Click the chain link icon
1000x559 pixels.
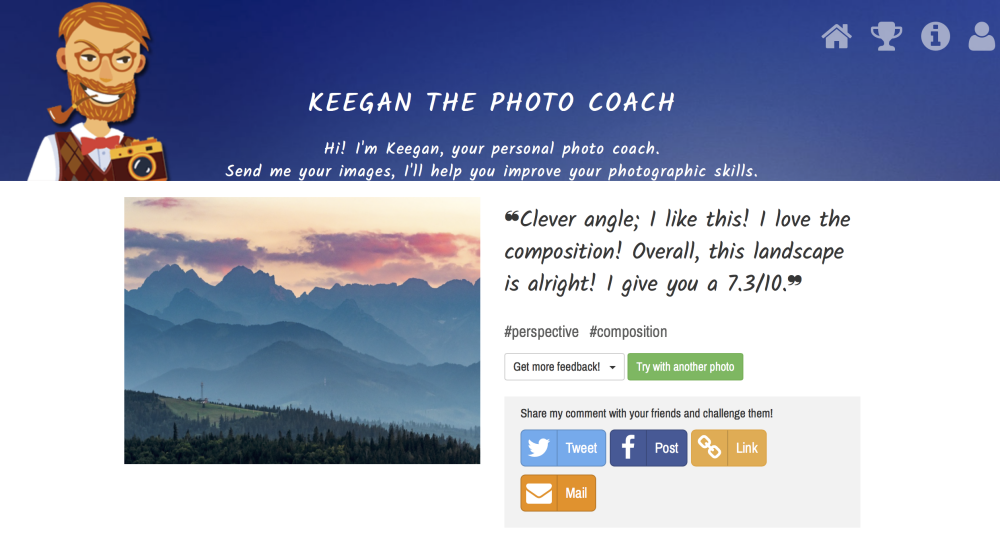pos(709,448)
